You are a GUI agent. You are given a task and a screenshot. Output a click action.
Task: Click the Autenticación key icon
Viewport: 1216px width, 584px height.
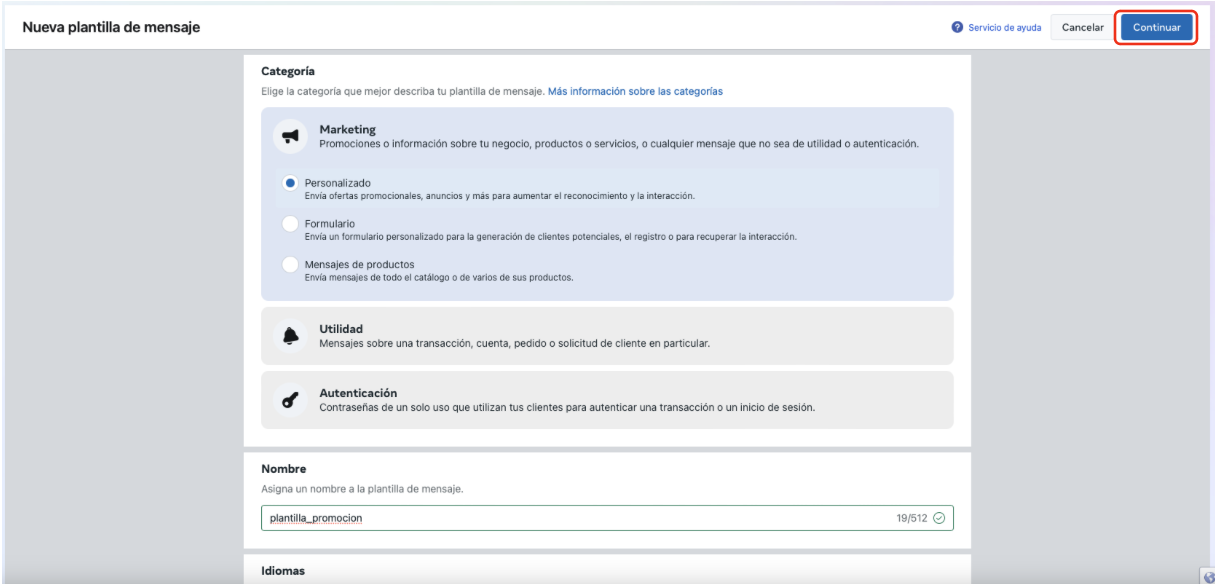[x=291, y=400]
